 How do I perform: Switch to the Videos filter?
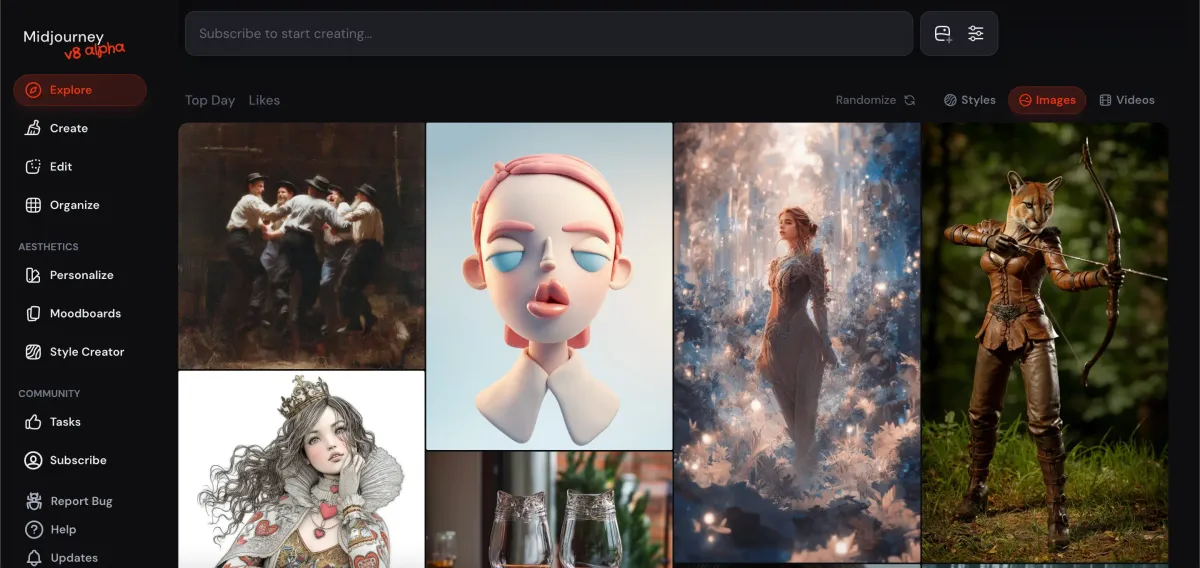(x=1127, y=100)
